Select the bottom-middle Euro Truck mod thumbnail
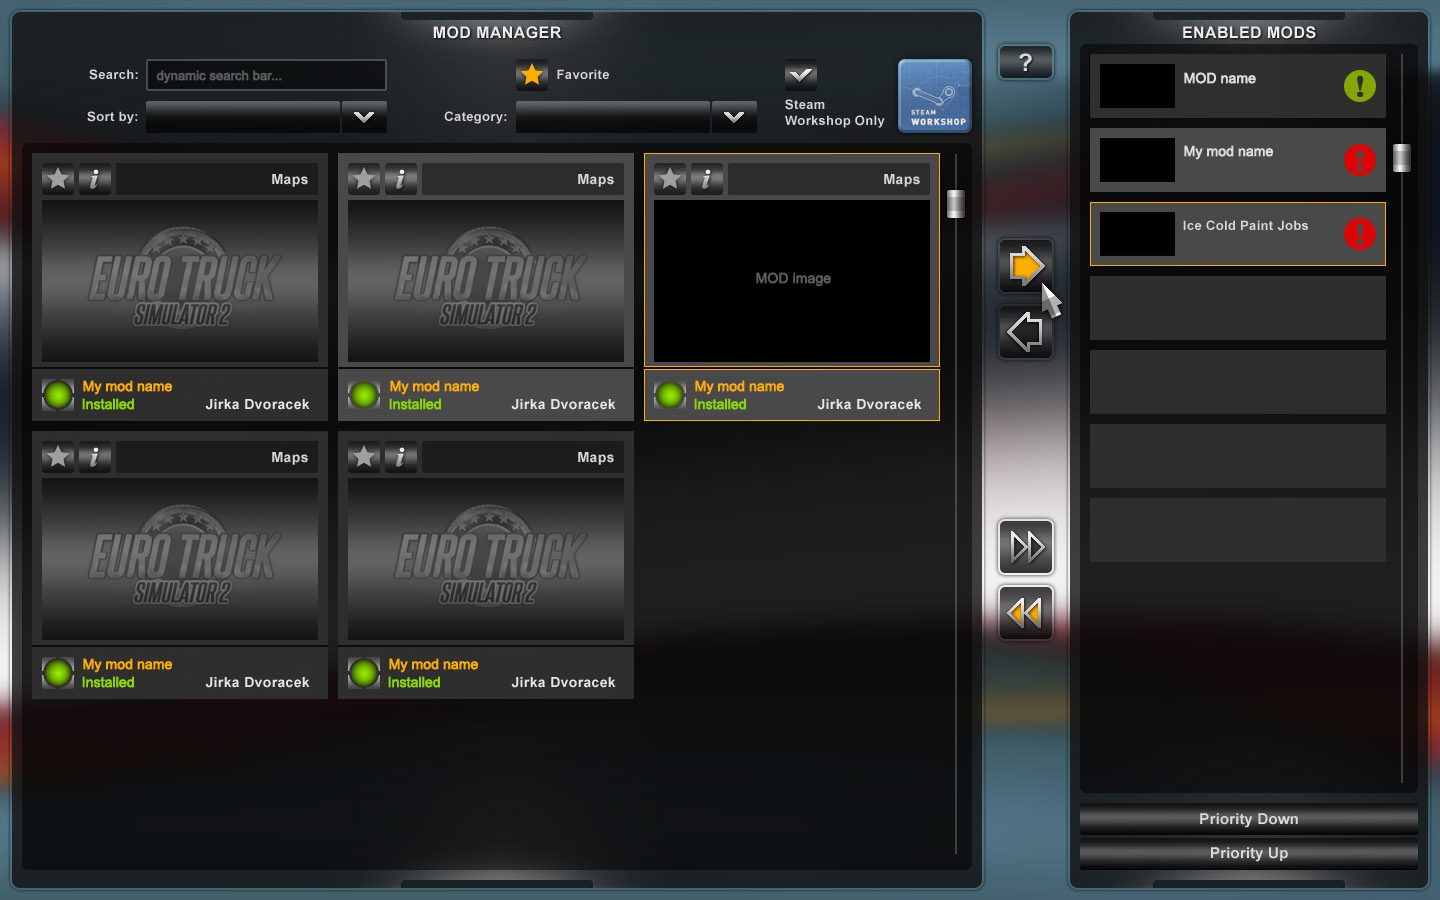1440x900 pixels. [486, 559]
